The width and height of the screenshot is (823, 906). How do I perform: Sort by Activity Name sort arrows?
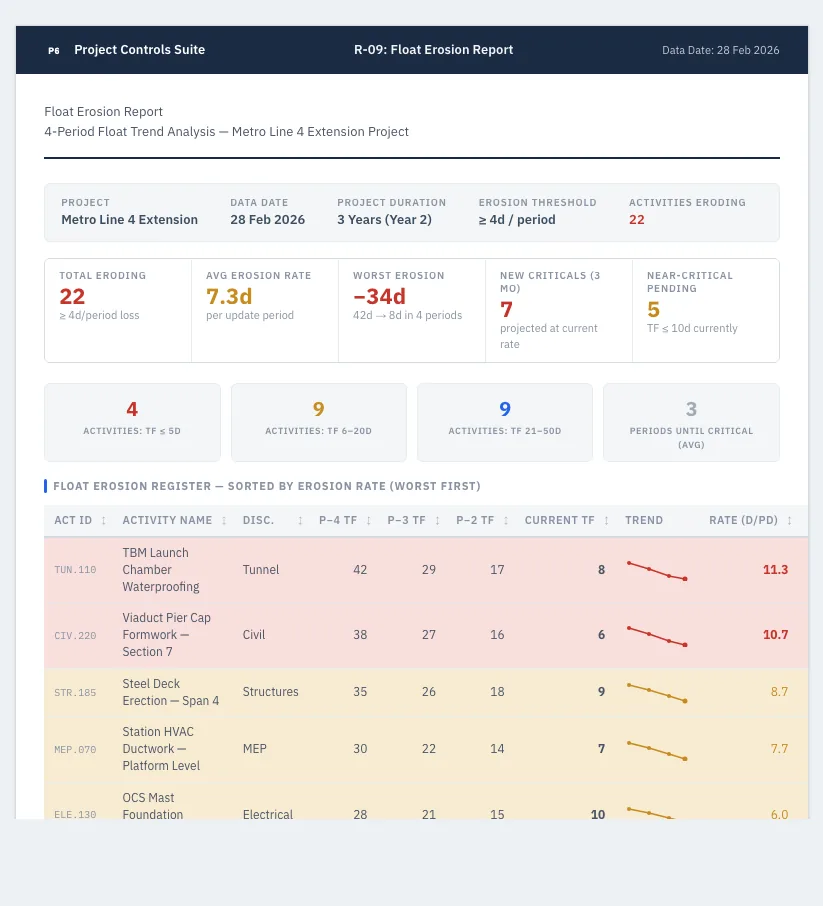224,521
